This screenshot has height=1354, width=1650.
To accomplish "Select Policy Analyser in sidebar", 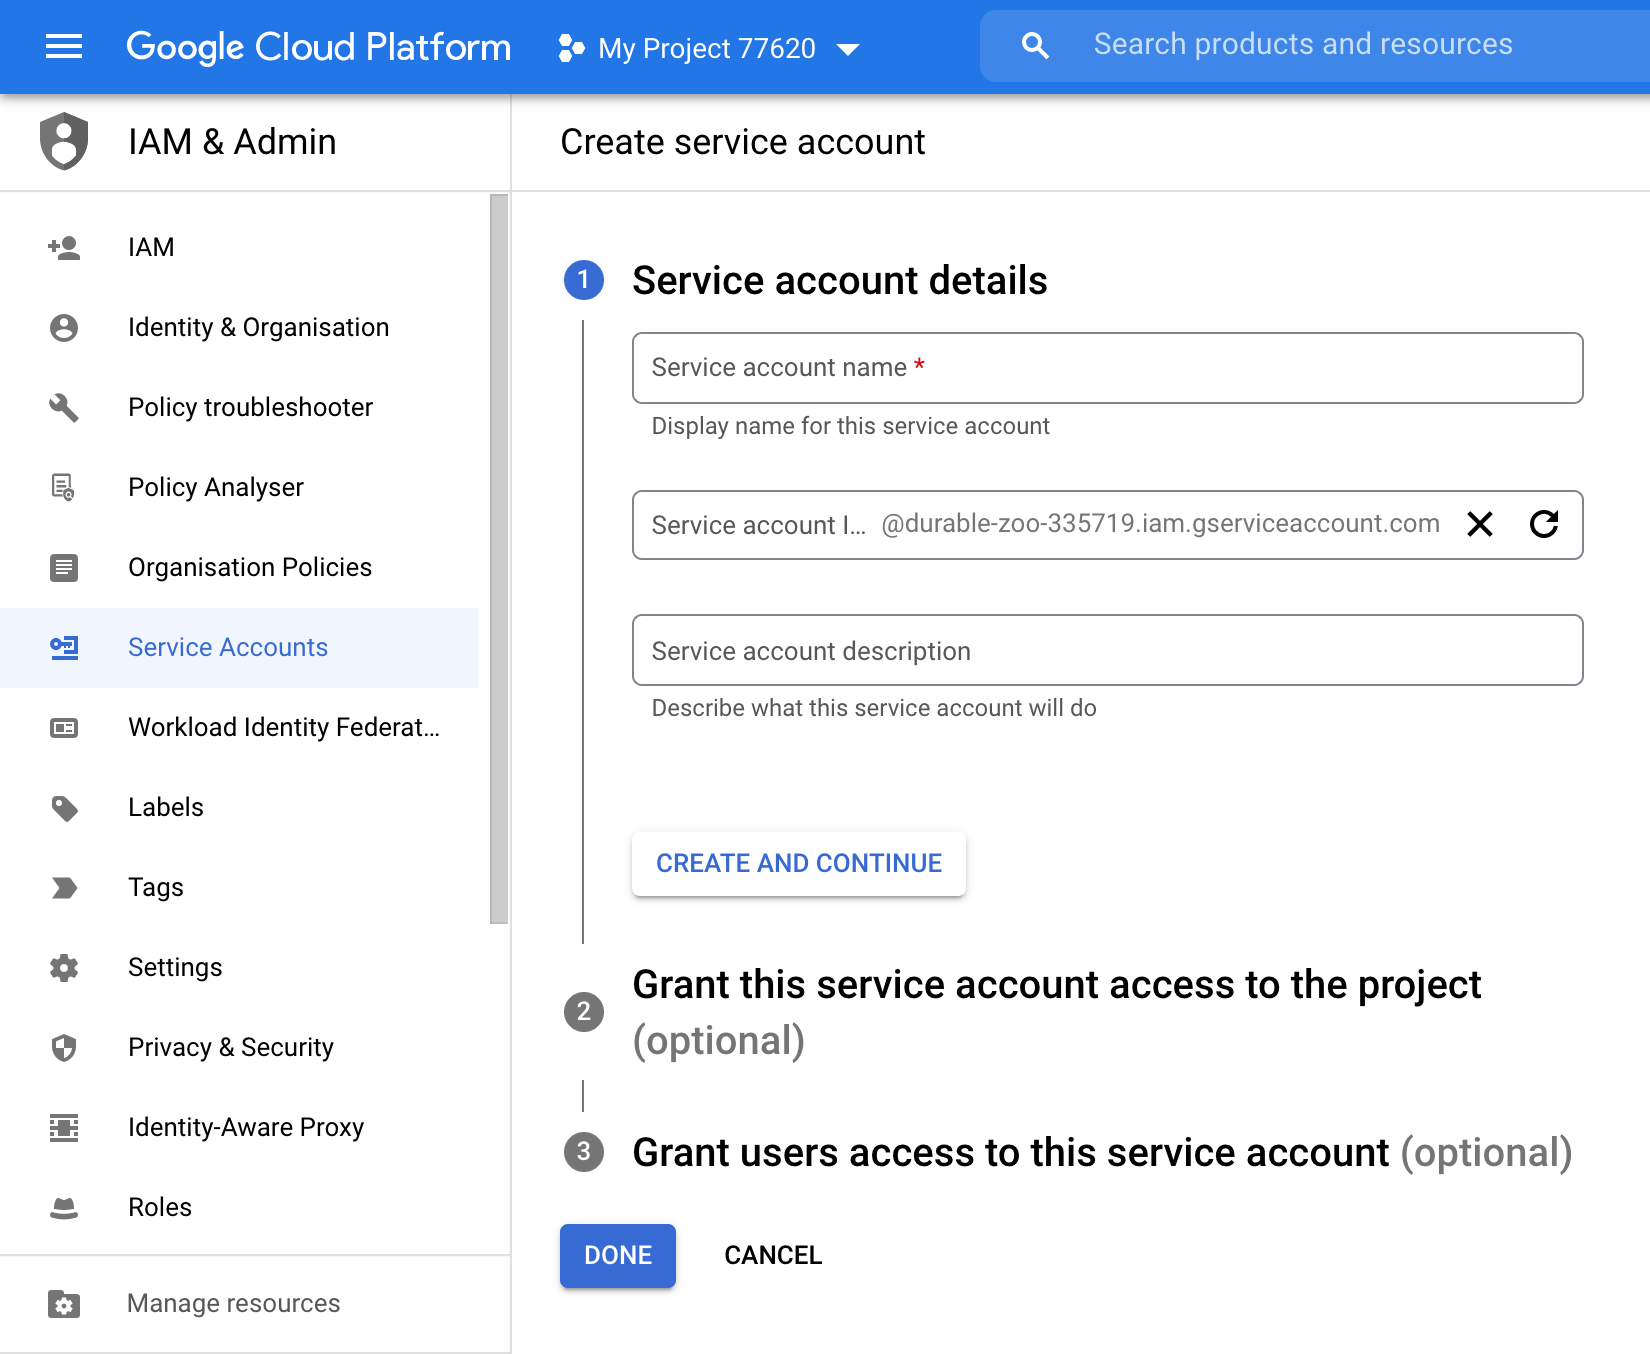I will coord(239,487).
